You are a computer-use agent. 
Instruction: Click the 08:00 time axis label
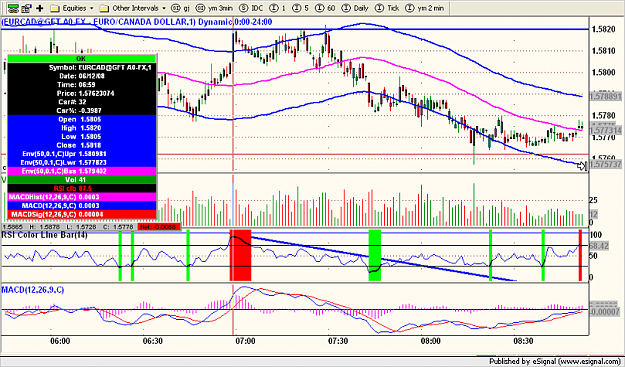[x=431, y=341]
